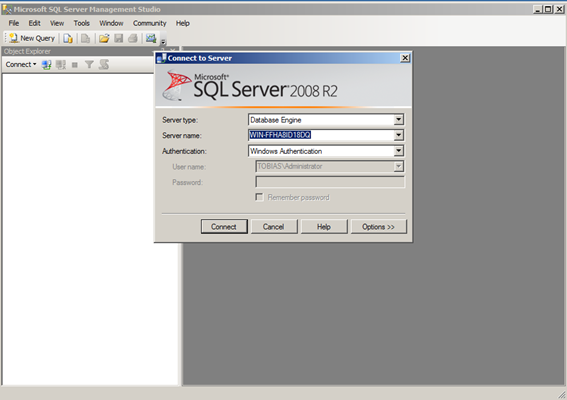The width and height of the screenshot is (567, 400).
Task: Click the Connect button in dialog
Action: pyautogui.click(x=224, y=227)
